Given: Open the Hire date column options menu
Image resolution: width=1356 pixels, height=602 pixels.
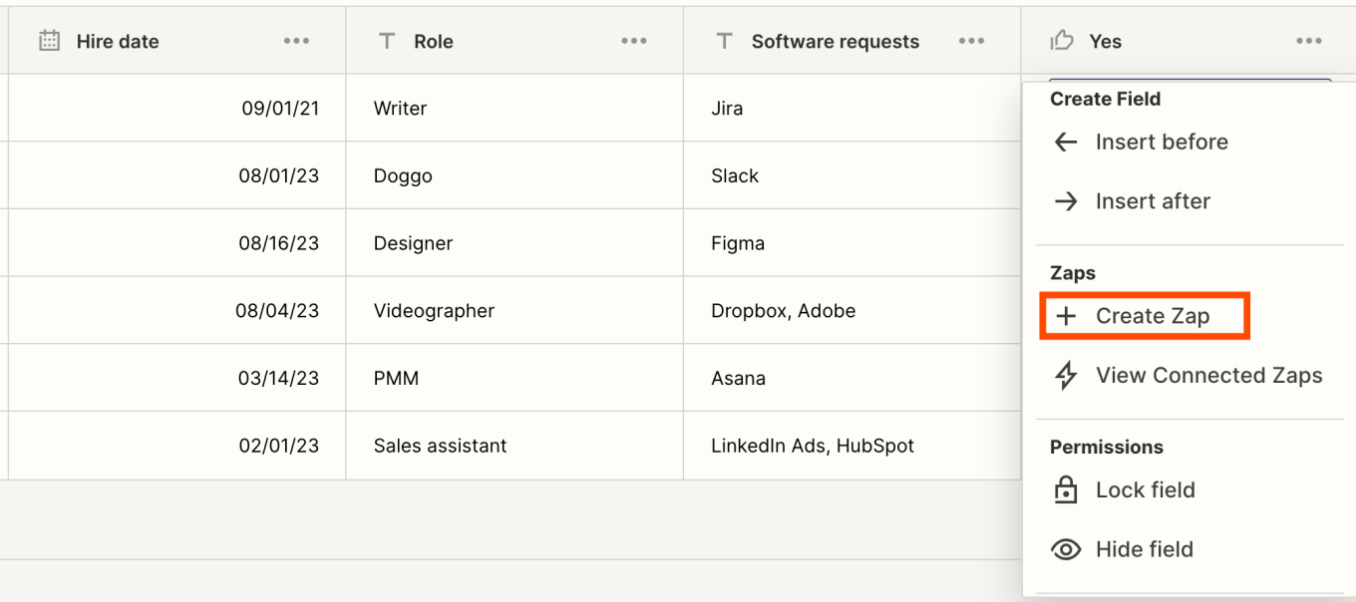Looking at the screenshot, I should [296, 41].
